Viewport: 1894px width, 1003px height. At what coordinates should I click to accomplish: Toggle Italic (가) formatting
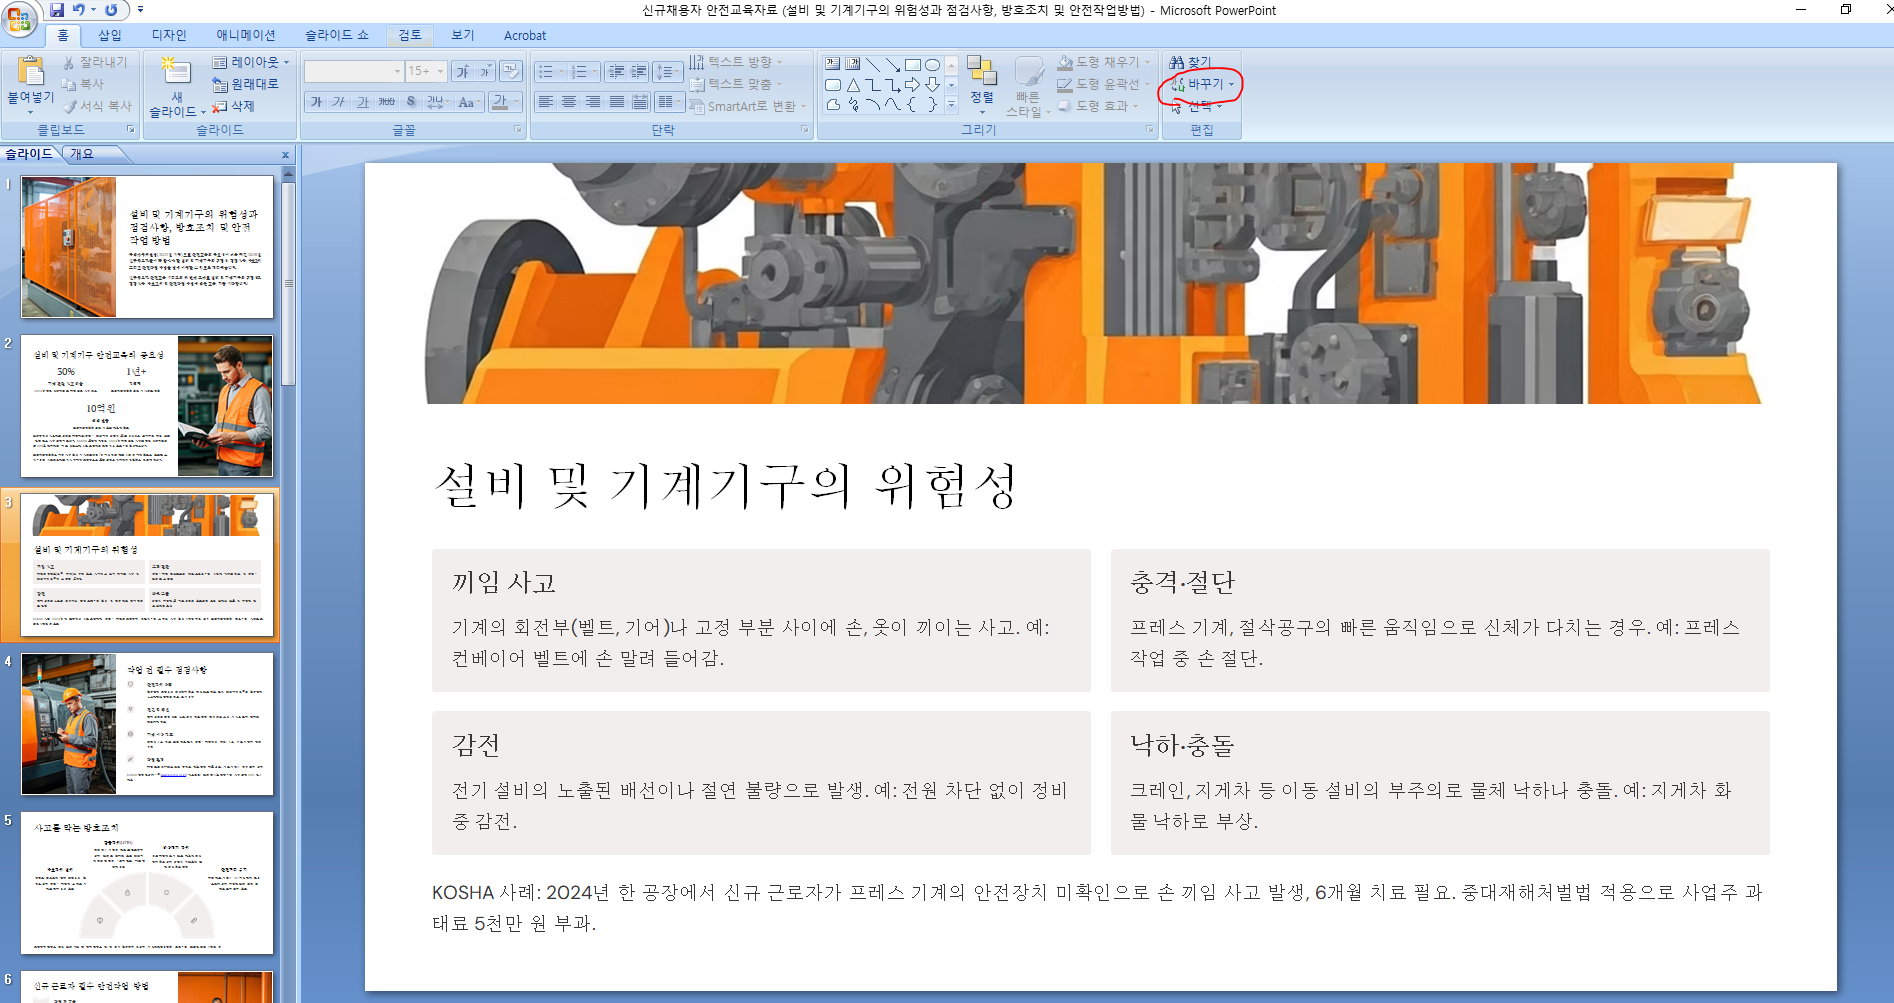(339, 102)
